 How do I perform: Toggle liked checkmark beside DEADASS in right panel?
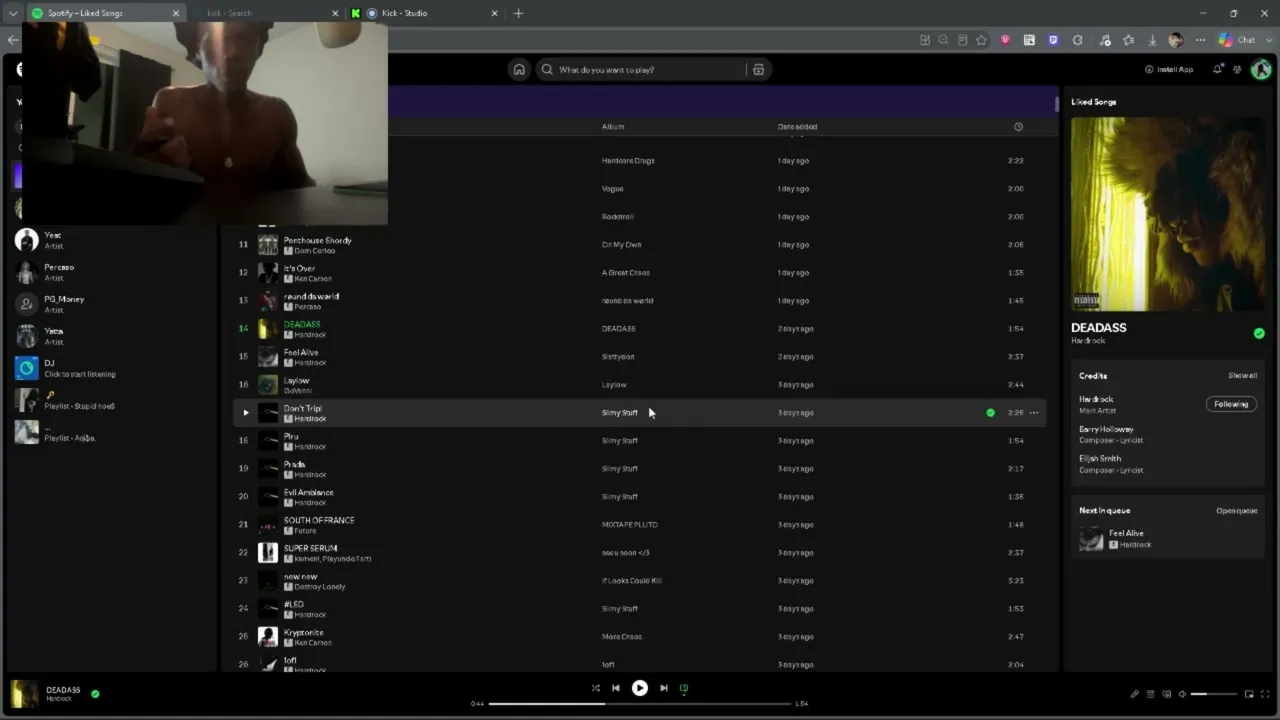tap(1259, 333)
